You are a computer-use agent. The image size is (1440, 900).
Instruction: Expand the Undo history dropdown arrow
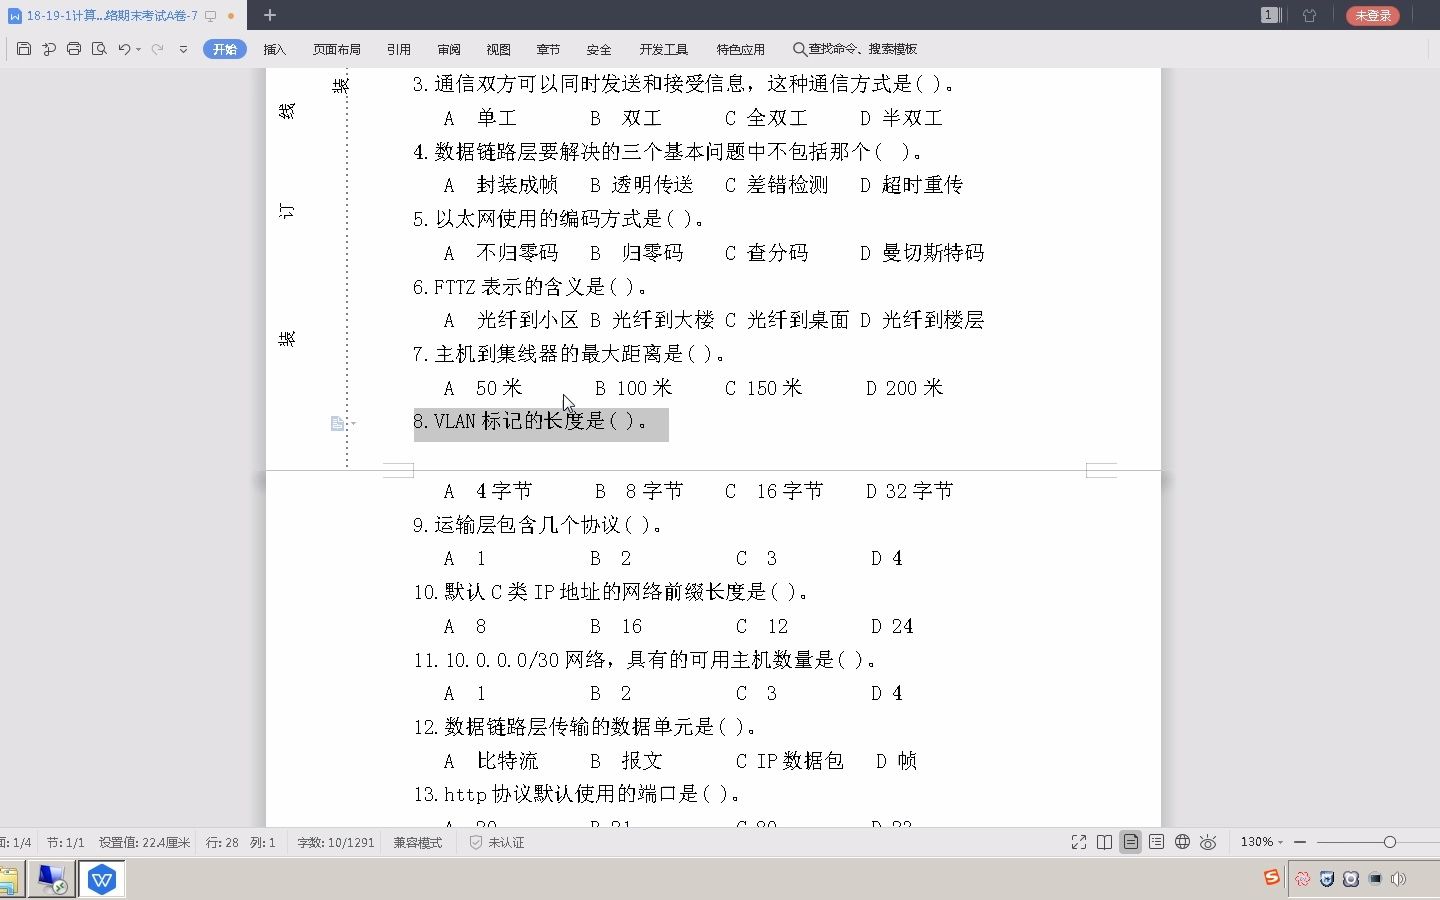click(x=138, y=49)
